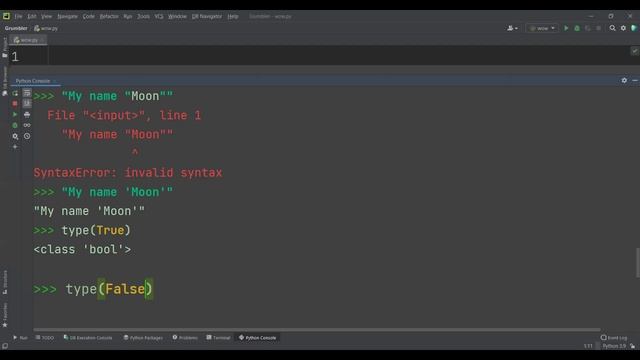Open console settings wrench-gear icon

point(15,136)
